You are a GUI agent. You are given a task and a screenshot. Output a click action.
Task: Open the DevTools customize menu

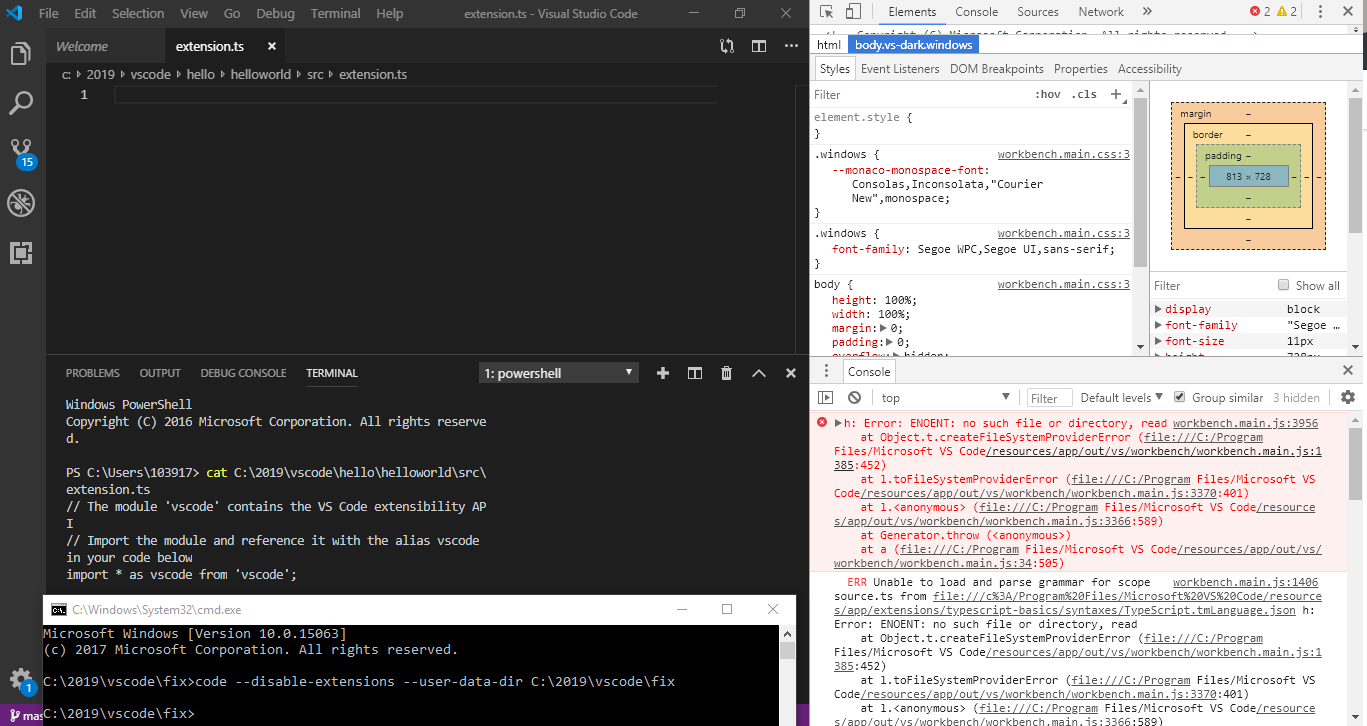pyautogui.click(x=1320, y=12)
